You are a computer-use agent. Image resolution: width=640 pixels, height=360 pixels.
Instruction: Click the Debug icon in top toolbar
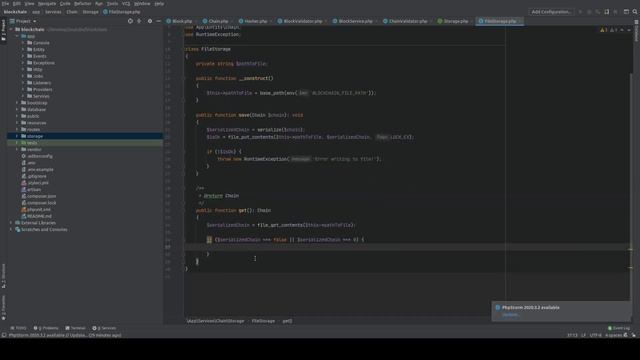click(589, 12)
